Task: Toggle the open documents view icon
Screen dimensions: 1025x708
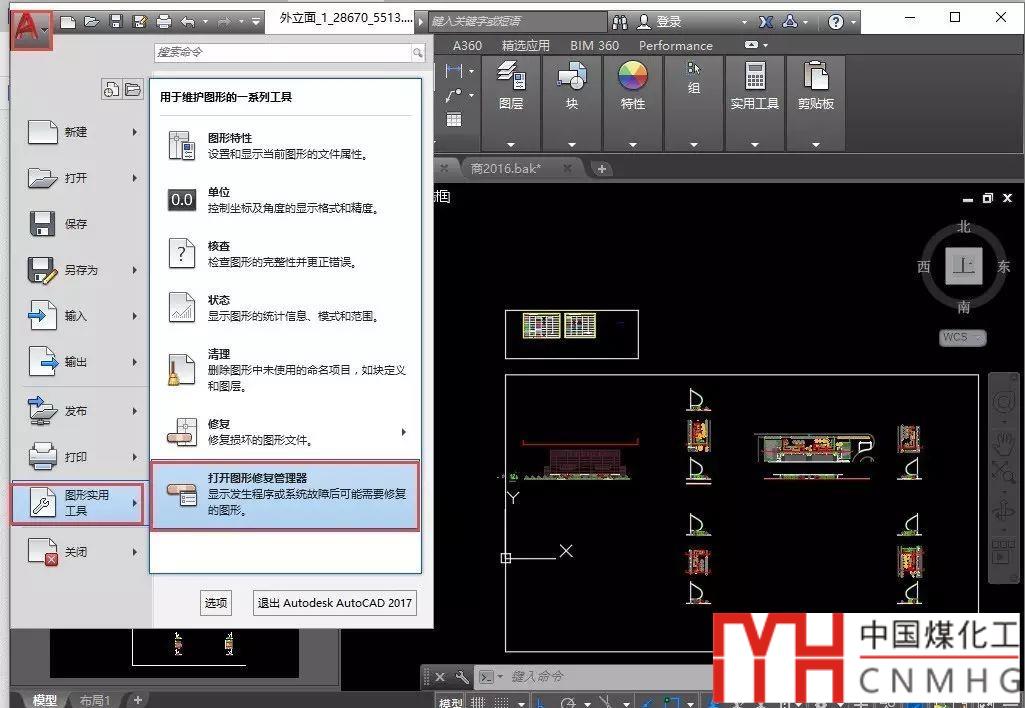Action: click(x=132, y=90)
